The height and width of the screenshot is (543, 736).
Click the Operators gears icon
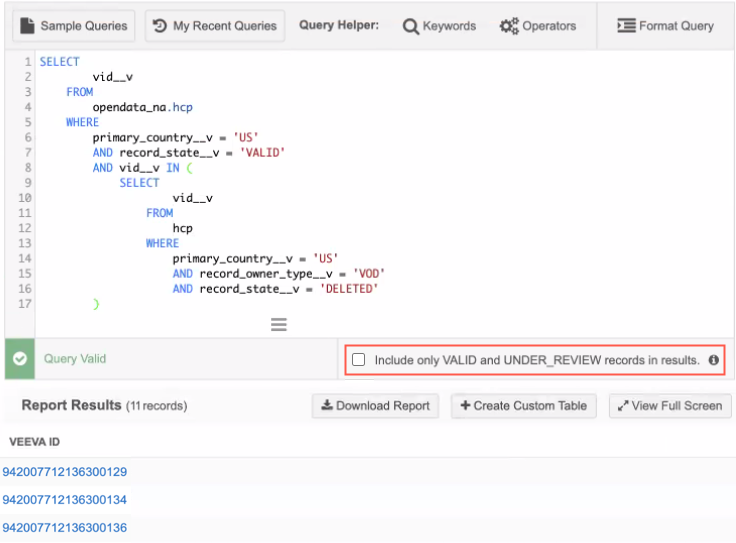(x=509, y=26)
